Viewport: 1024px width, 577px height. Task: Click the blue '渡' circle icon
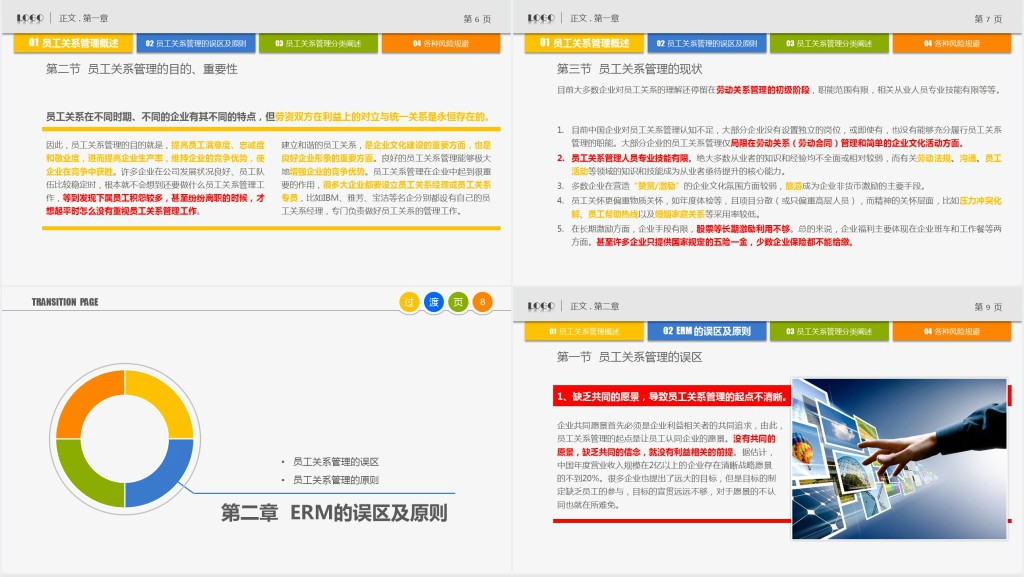[434, 302]
